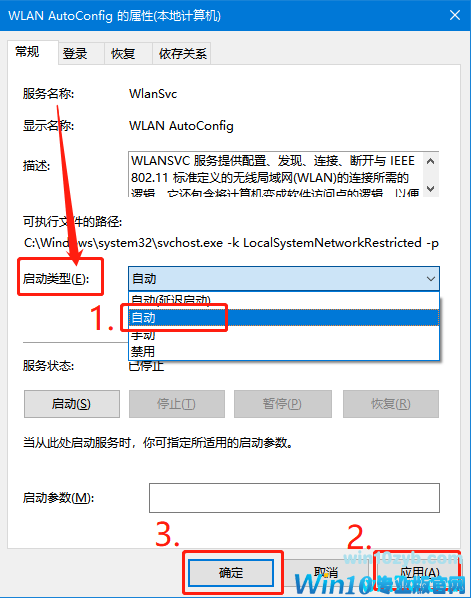
Task: Switch to the 依存关系 tab
Action: (x=182, y=53)
